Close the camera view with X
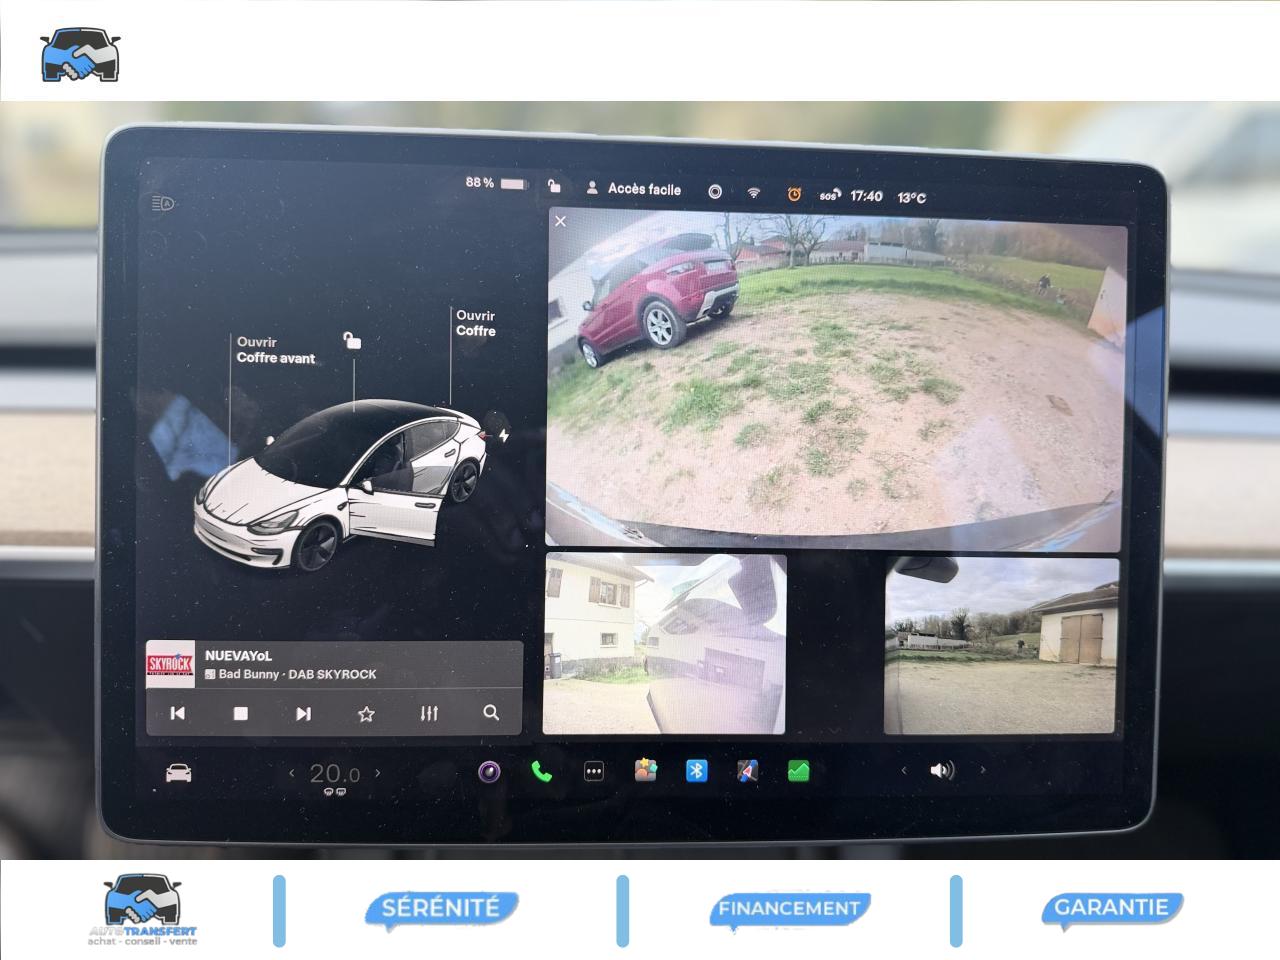1280x960 pixels. pos(561,221)
